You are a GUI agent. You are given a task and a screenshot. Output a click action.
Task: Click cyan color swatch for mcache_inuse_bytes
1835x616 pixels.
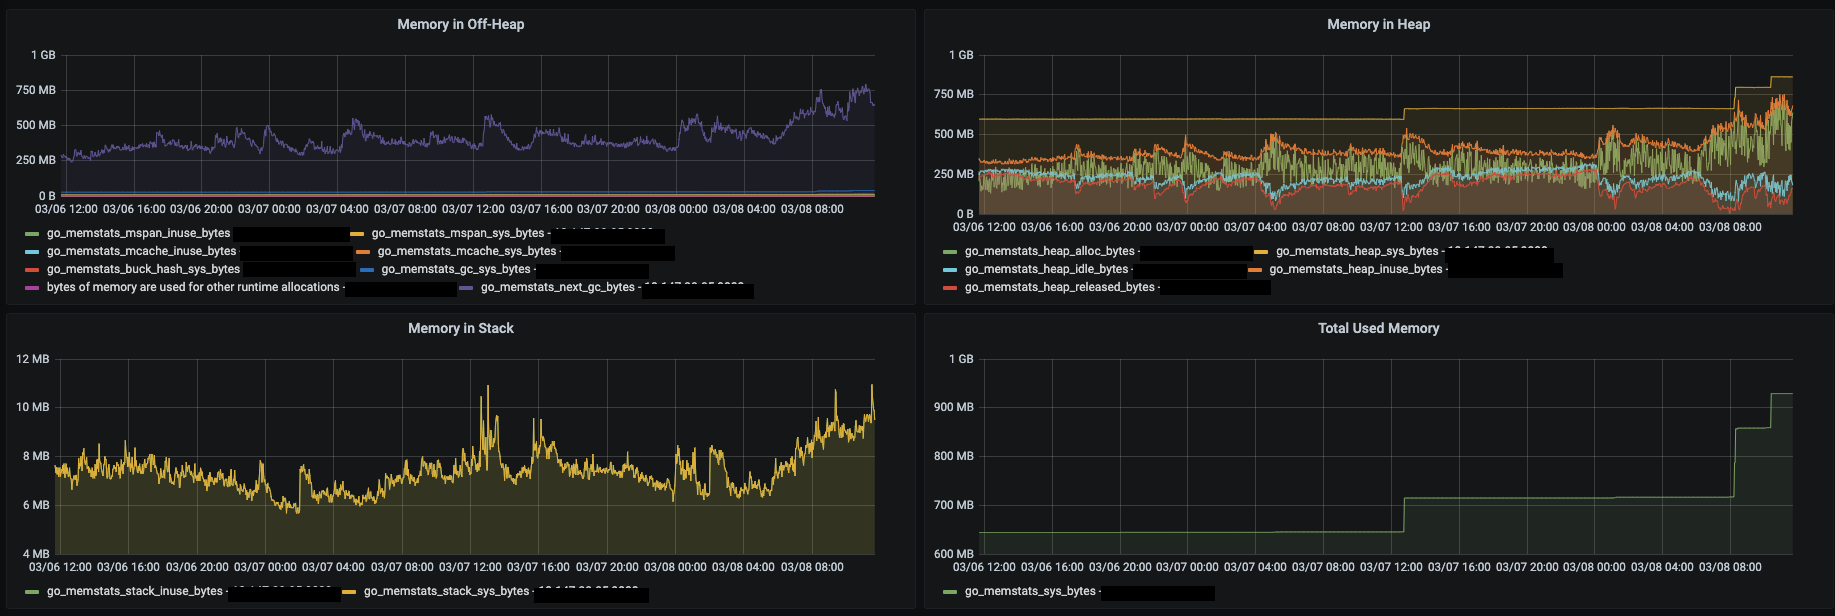(x=32, y=252)
